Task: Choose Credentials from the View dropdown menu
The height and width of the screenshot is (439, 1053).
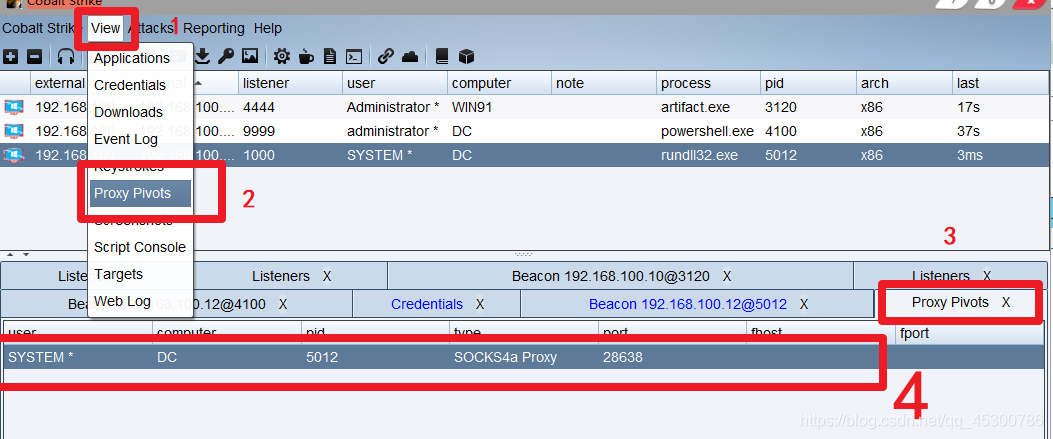Action: tap(140, 85)
